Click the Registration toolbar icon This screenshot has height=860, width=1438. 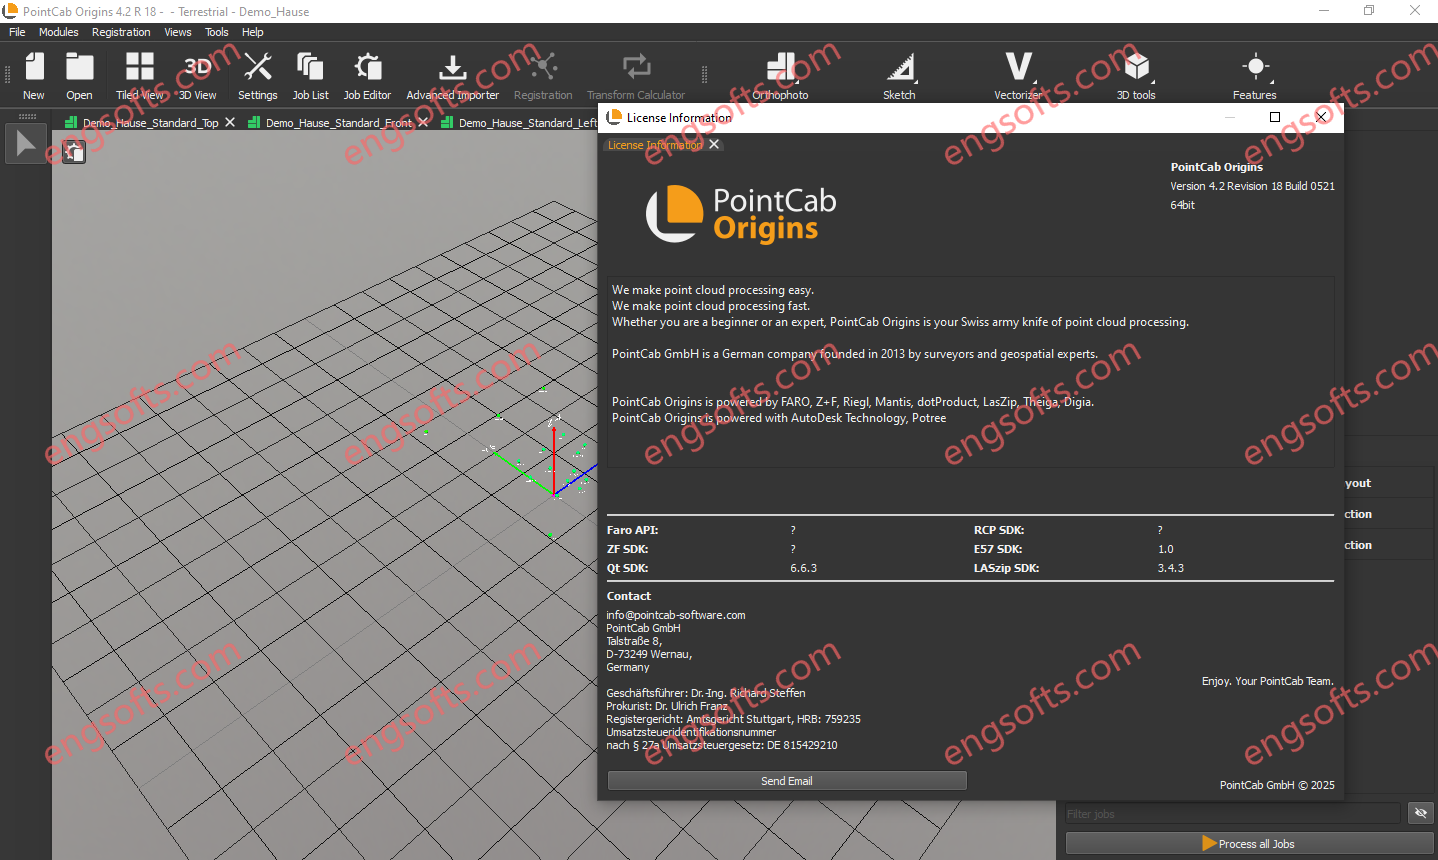point(543,75)
